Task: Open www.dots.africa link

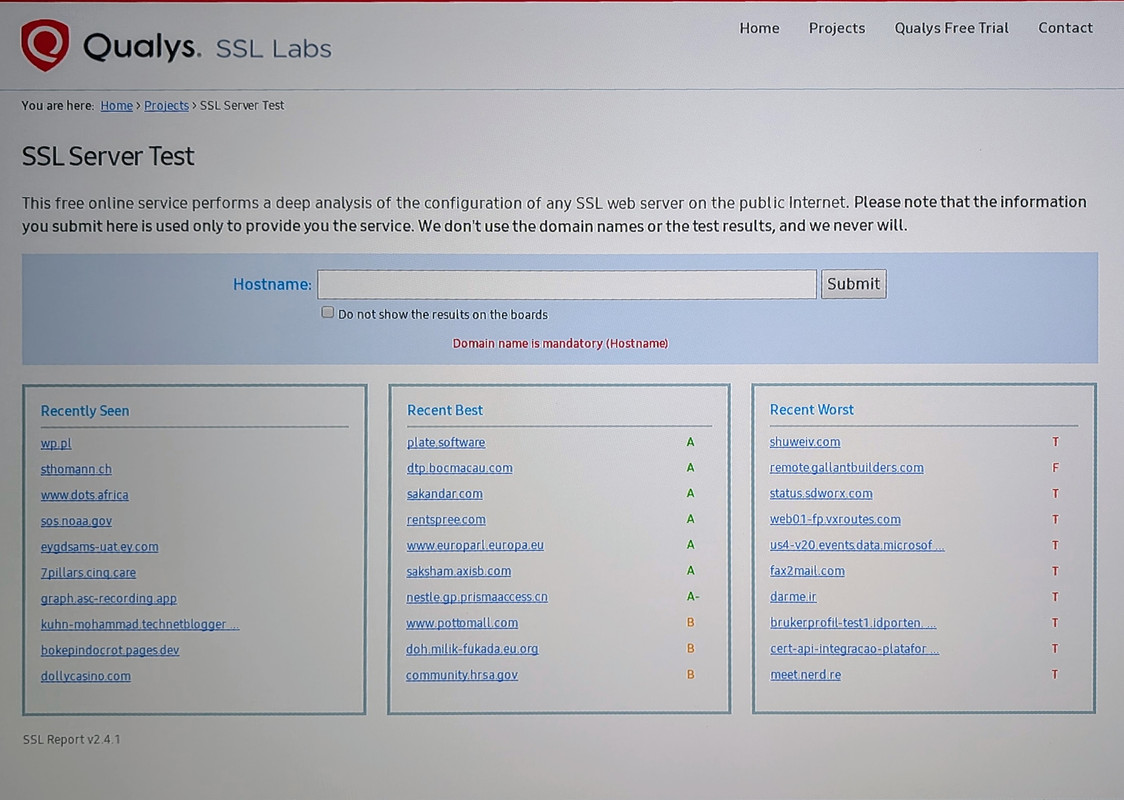Action: pyautogui.click(x=85, y=495)
